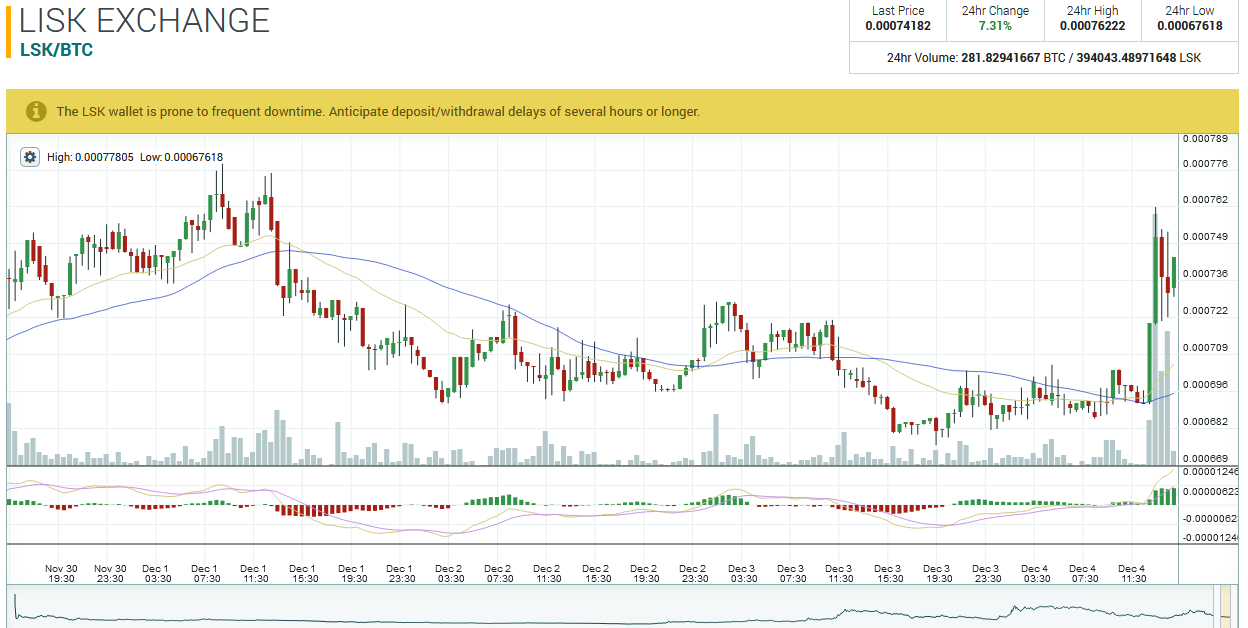Click the Dec 3 15:30 time label
This screenshot has height=628, width=1248.
889,574
